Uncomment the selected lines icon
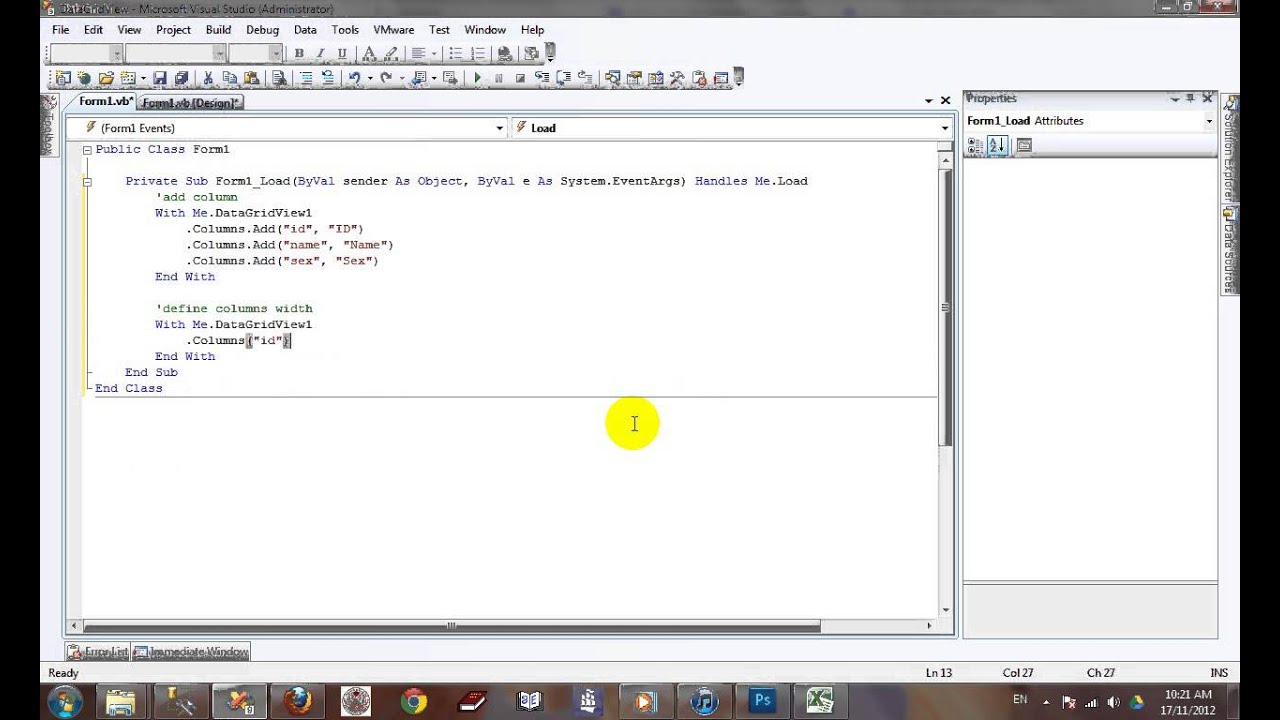 pos(328,78)
